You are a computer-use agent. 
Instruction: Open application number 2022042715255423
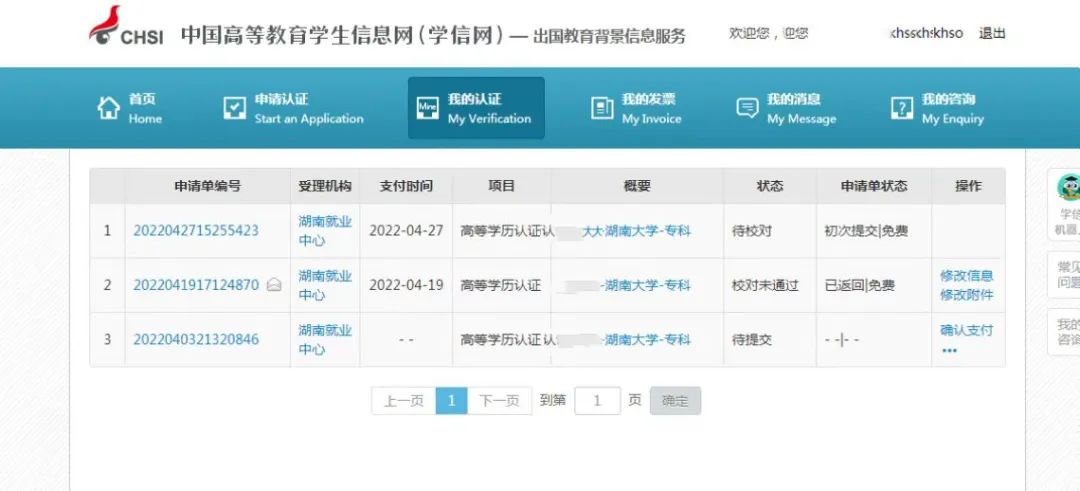tap(196, 230)
